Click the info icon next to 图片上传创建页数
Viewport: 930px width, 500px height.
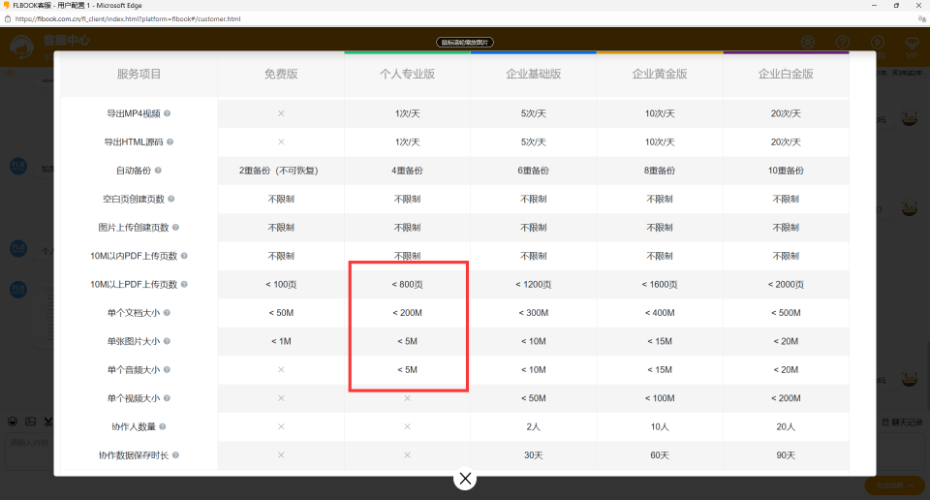click(176, 228)
